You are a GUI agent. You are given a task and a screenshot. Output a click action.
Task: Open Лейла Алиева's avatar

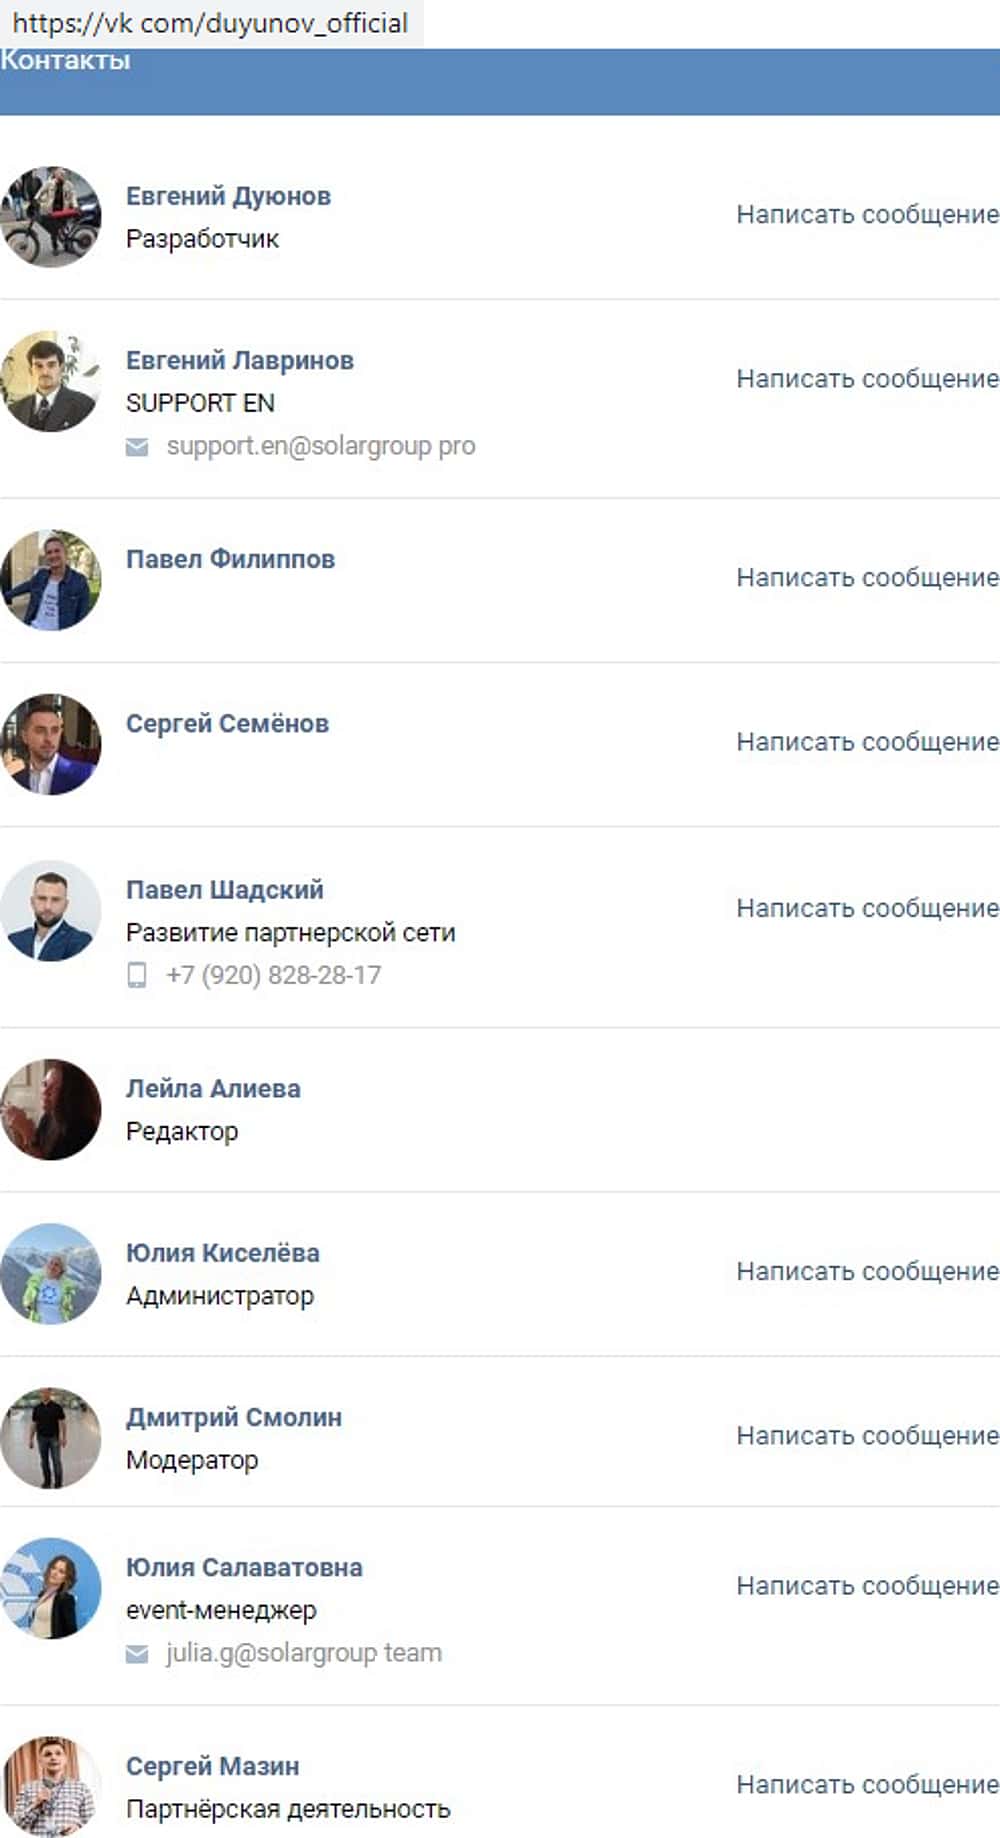[x=51, y=1109]
